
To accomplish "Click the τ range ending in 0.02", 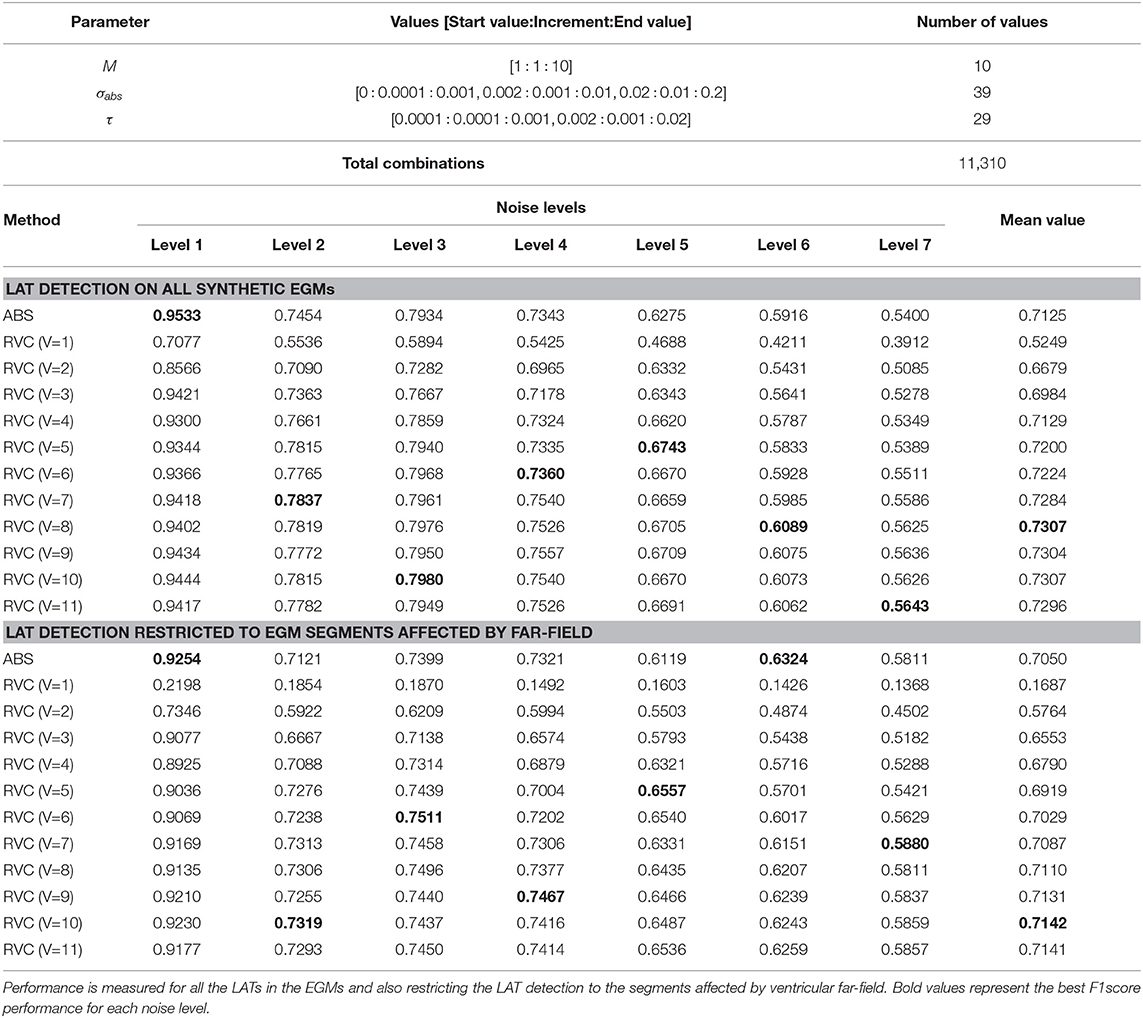I will click(x=541, y=119).
